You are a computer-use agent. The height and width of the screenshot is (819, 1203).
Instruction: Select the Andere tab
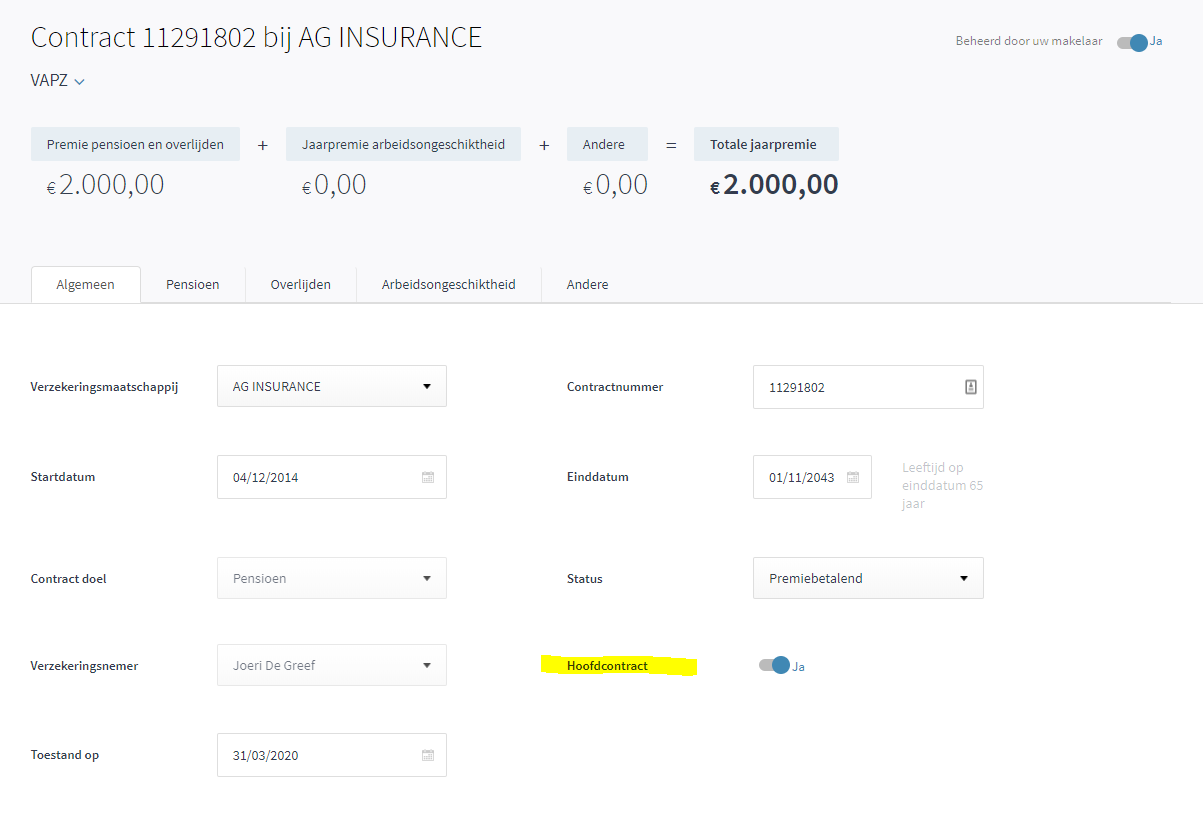coord(587,285)
